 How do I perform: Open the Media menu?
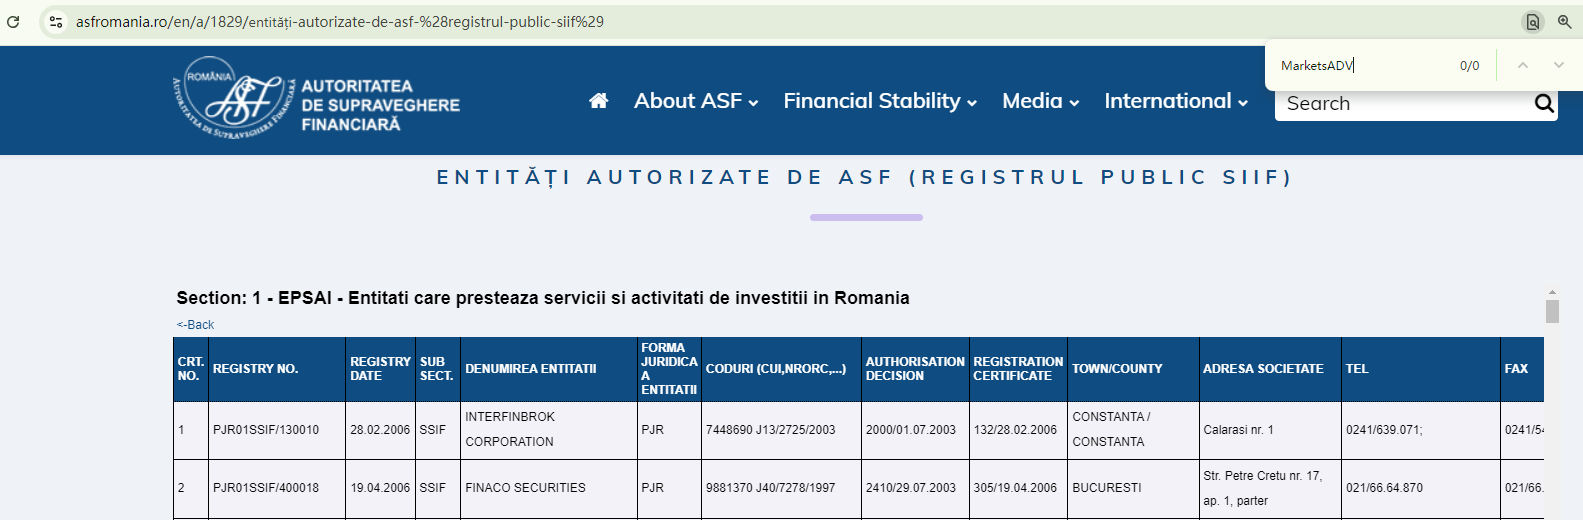[x=1041, y=101]
